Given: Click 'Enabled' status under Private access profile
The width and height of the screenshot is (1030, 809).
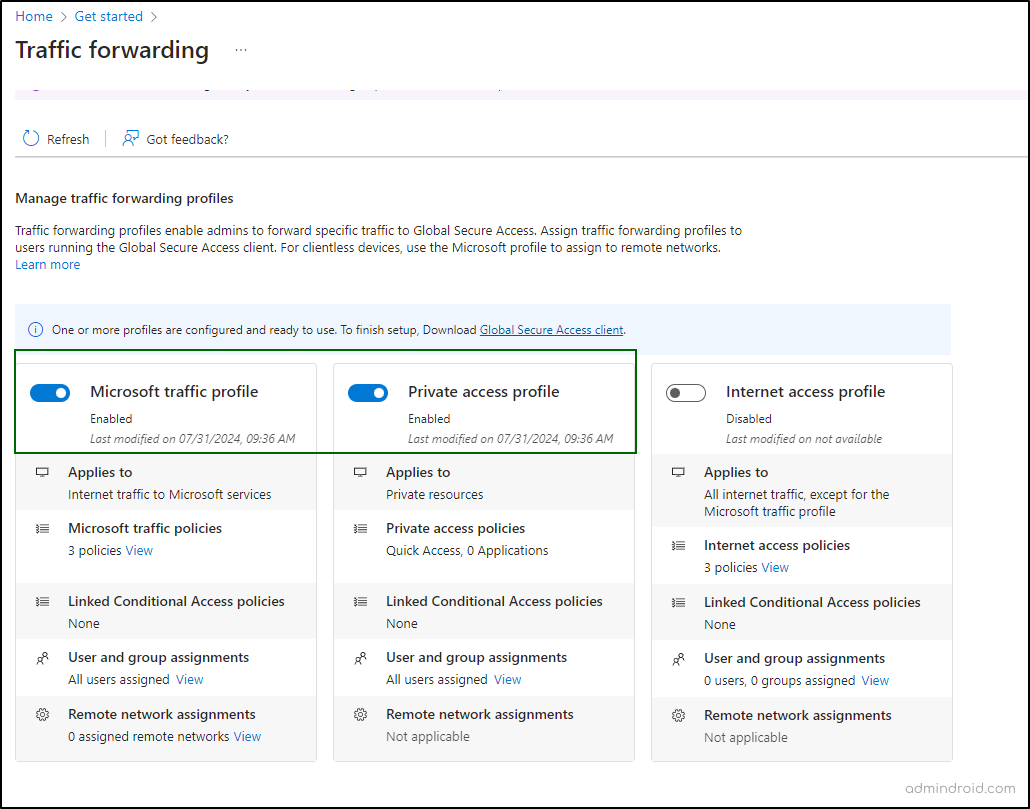Looking at the screenshot, I should 429,419.
